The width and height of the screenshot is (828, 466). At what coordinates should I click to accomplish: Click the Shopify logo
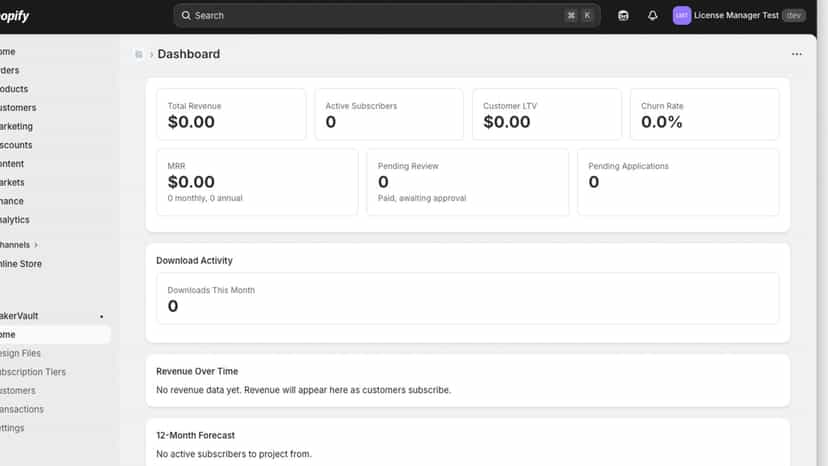pos(14,16)
